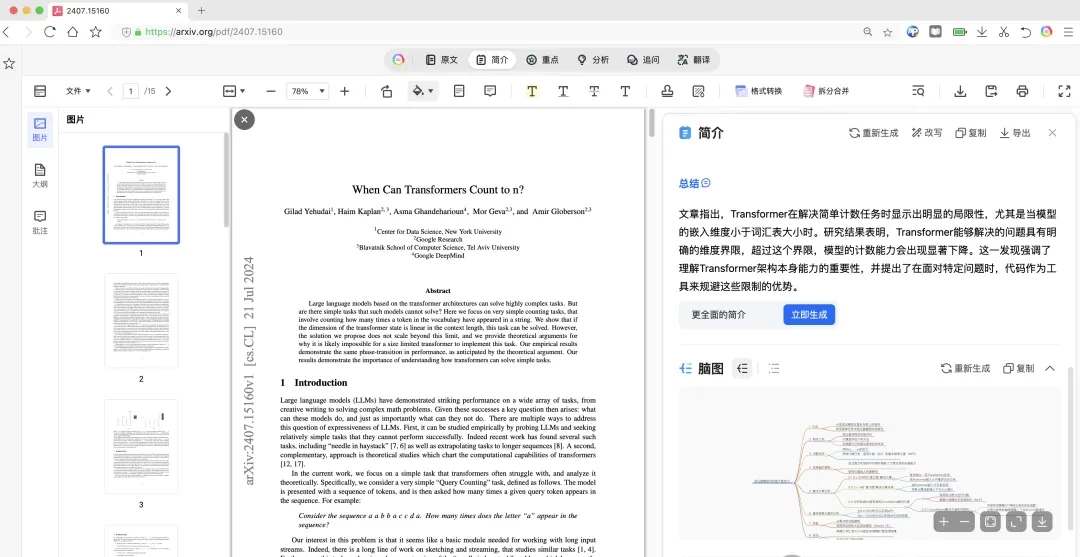Image resolution: width=1080 pixels, height=557 pixels.
Task: Open a new browser tab
Action: click(201, 10)
